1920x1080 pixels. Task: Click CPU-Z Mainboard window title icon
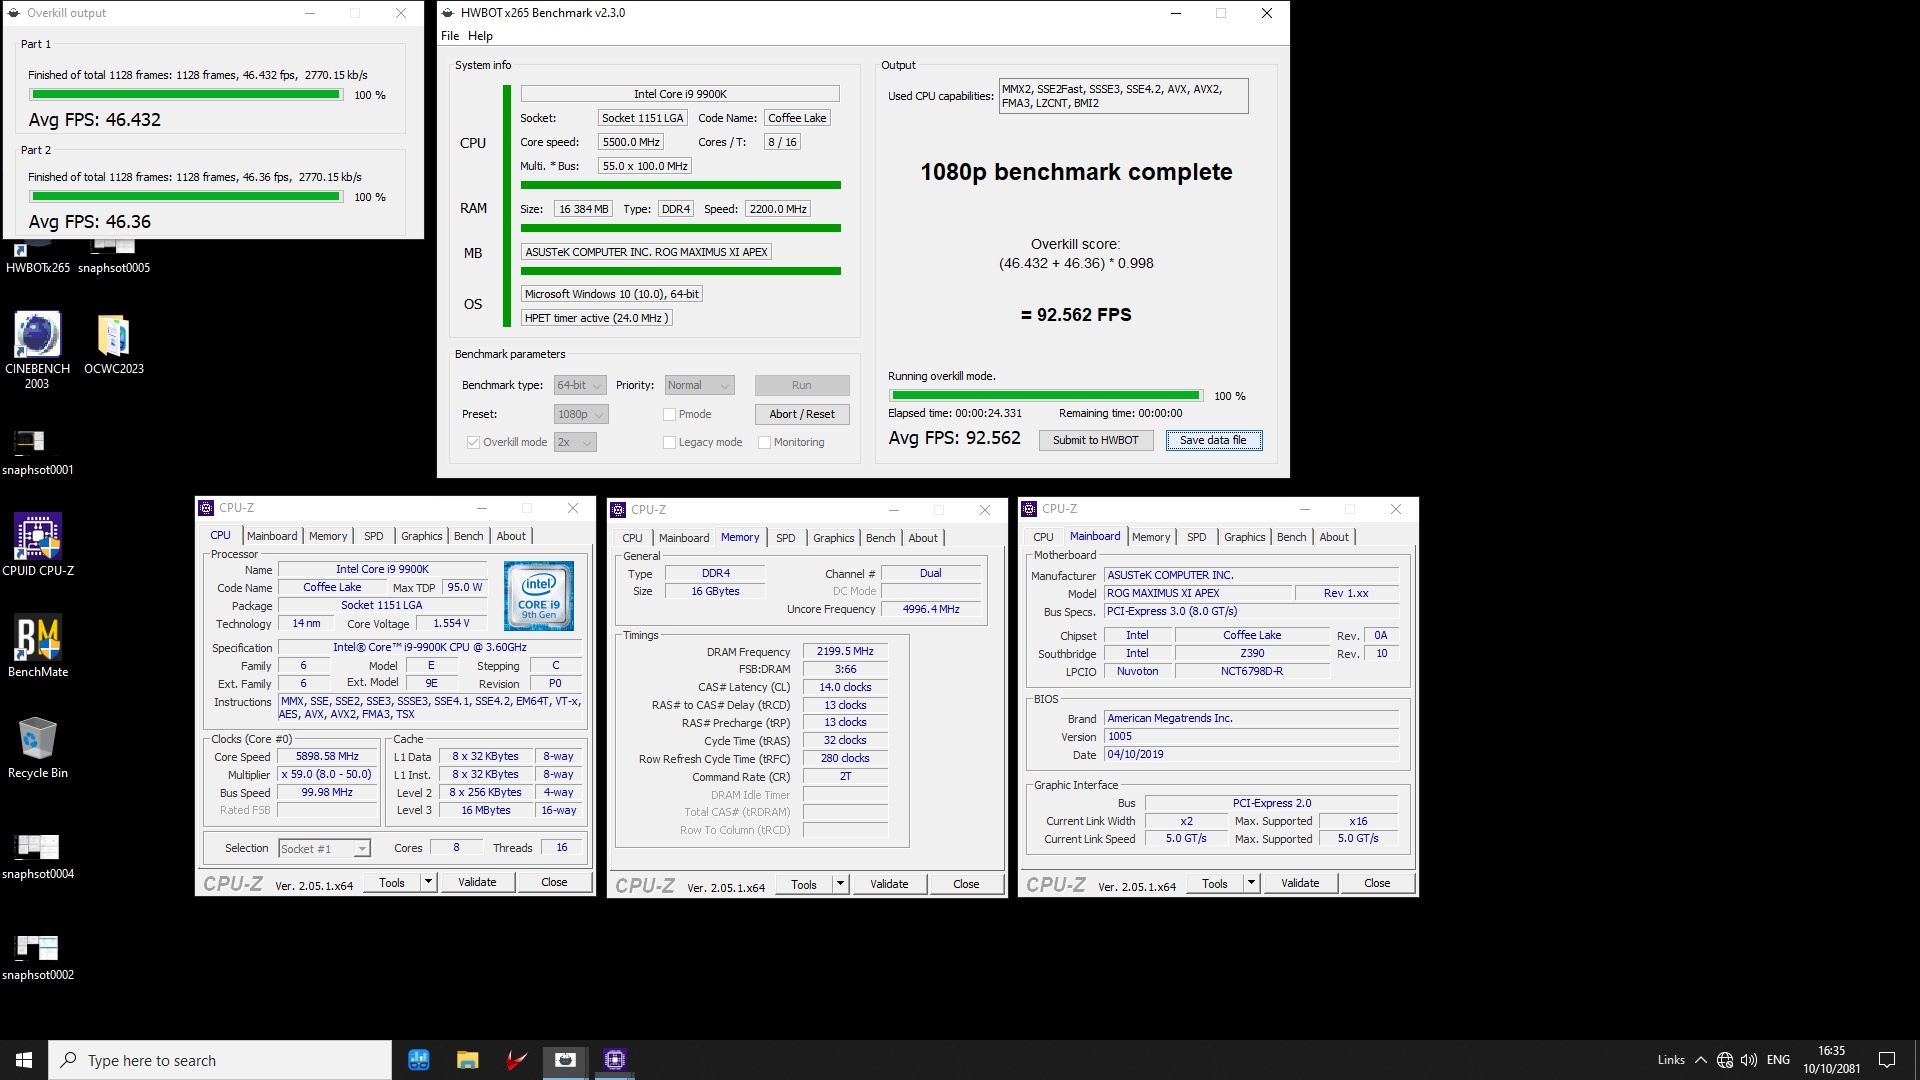coord(1029,509)
